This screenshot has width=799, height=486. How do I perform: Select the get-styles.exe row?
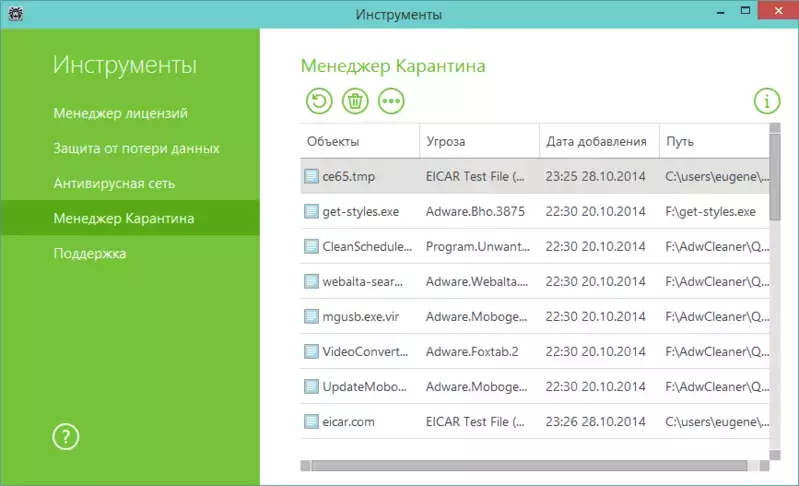[535, 211]
